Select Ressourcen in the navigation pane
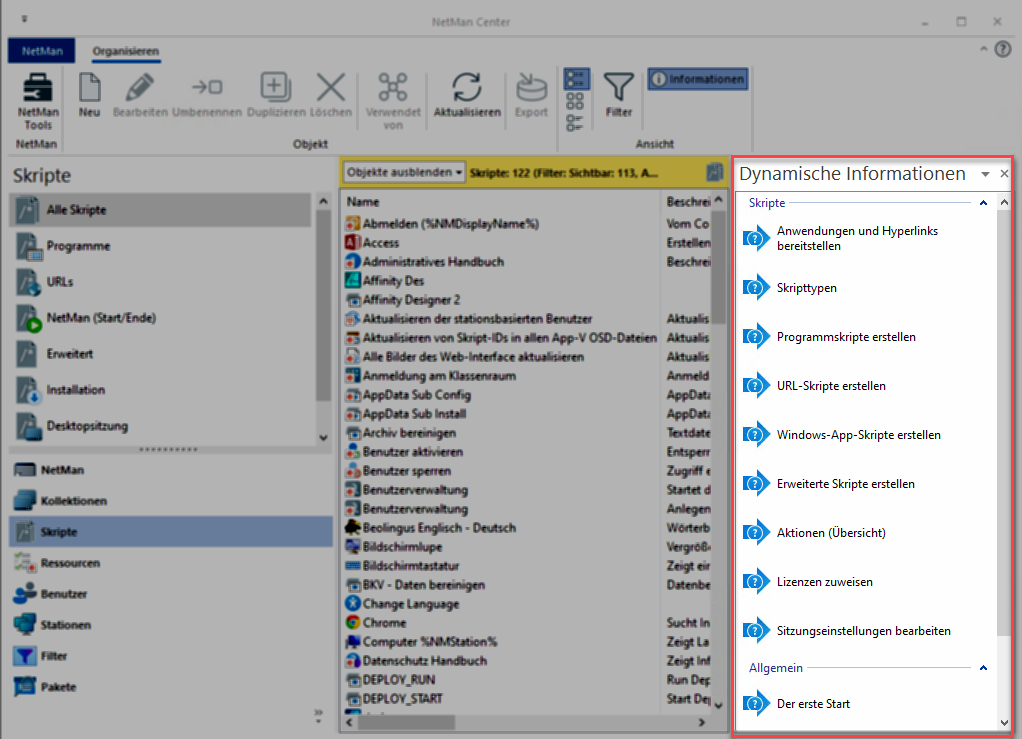Image resolution: width=1022 pixels, height=739 pixels. point(70,563)
